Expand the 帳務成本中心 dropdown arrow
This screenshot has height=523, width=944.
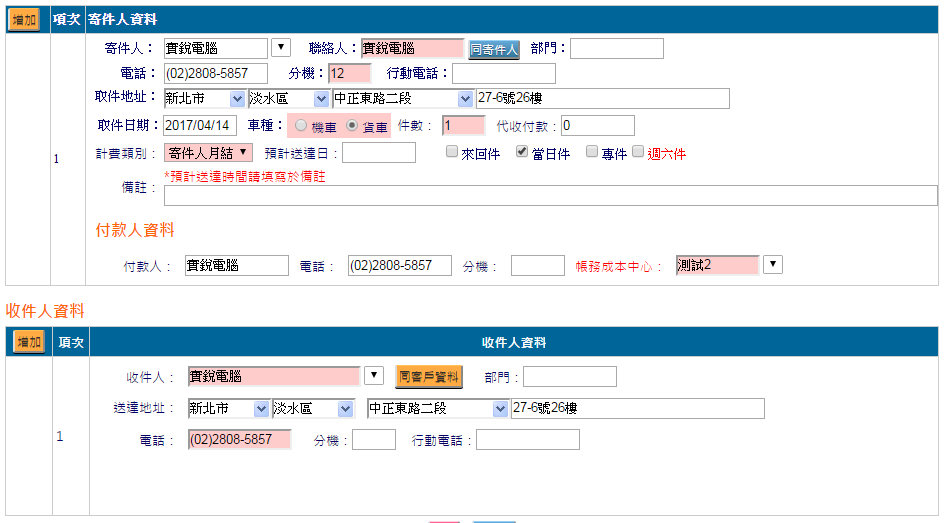pos(772,264)
